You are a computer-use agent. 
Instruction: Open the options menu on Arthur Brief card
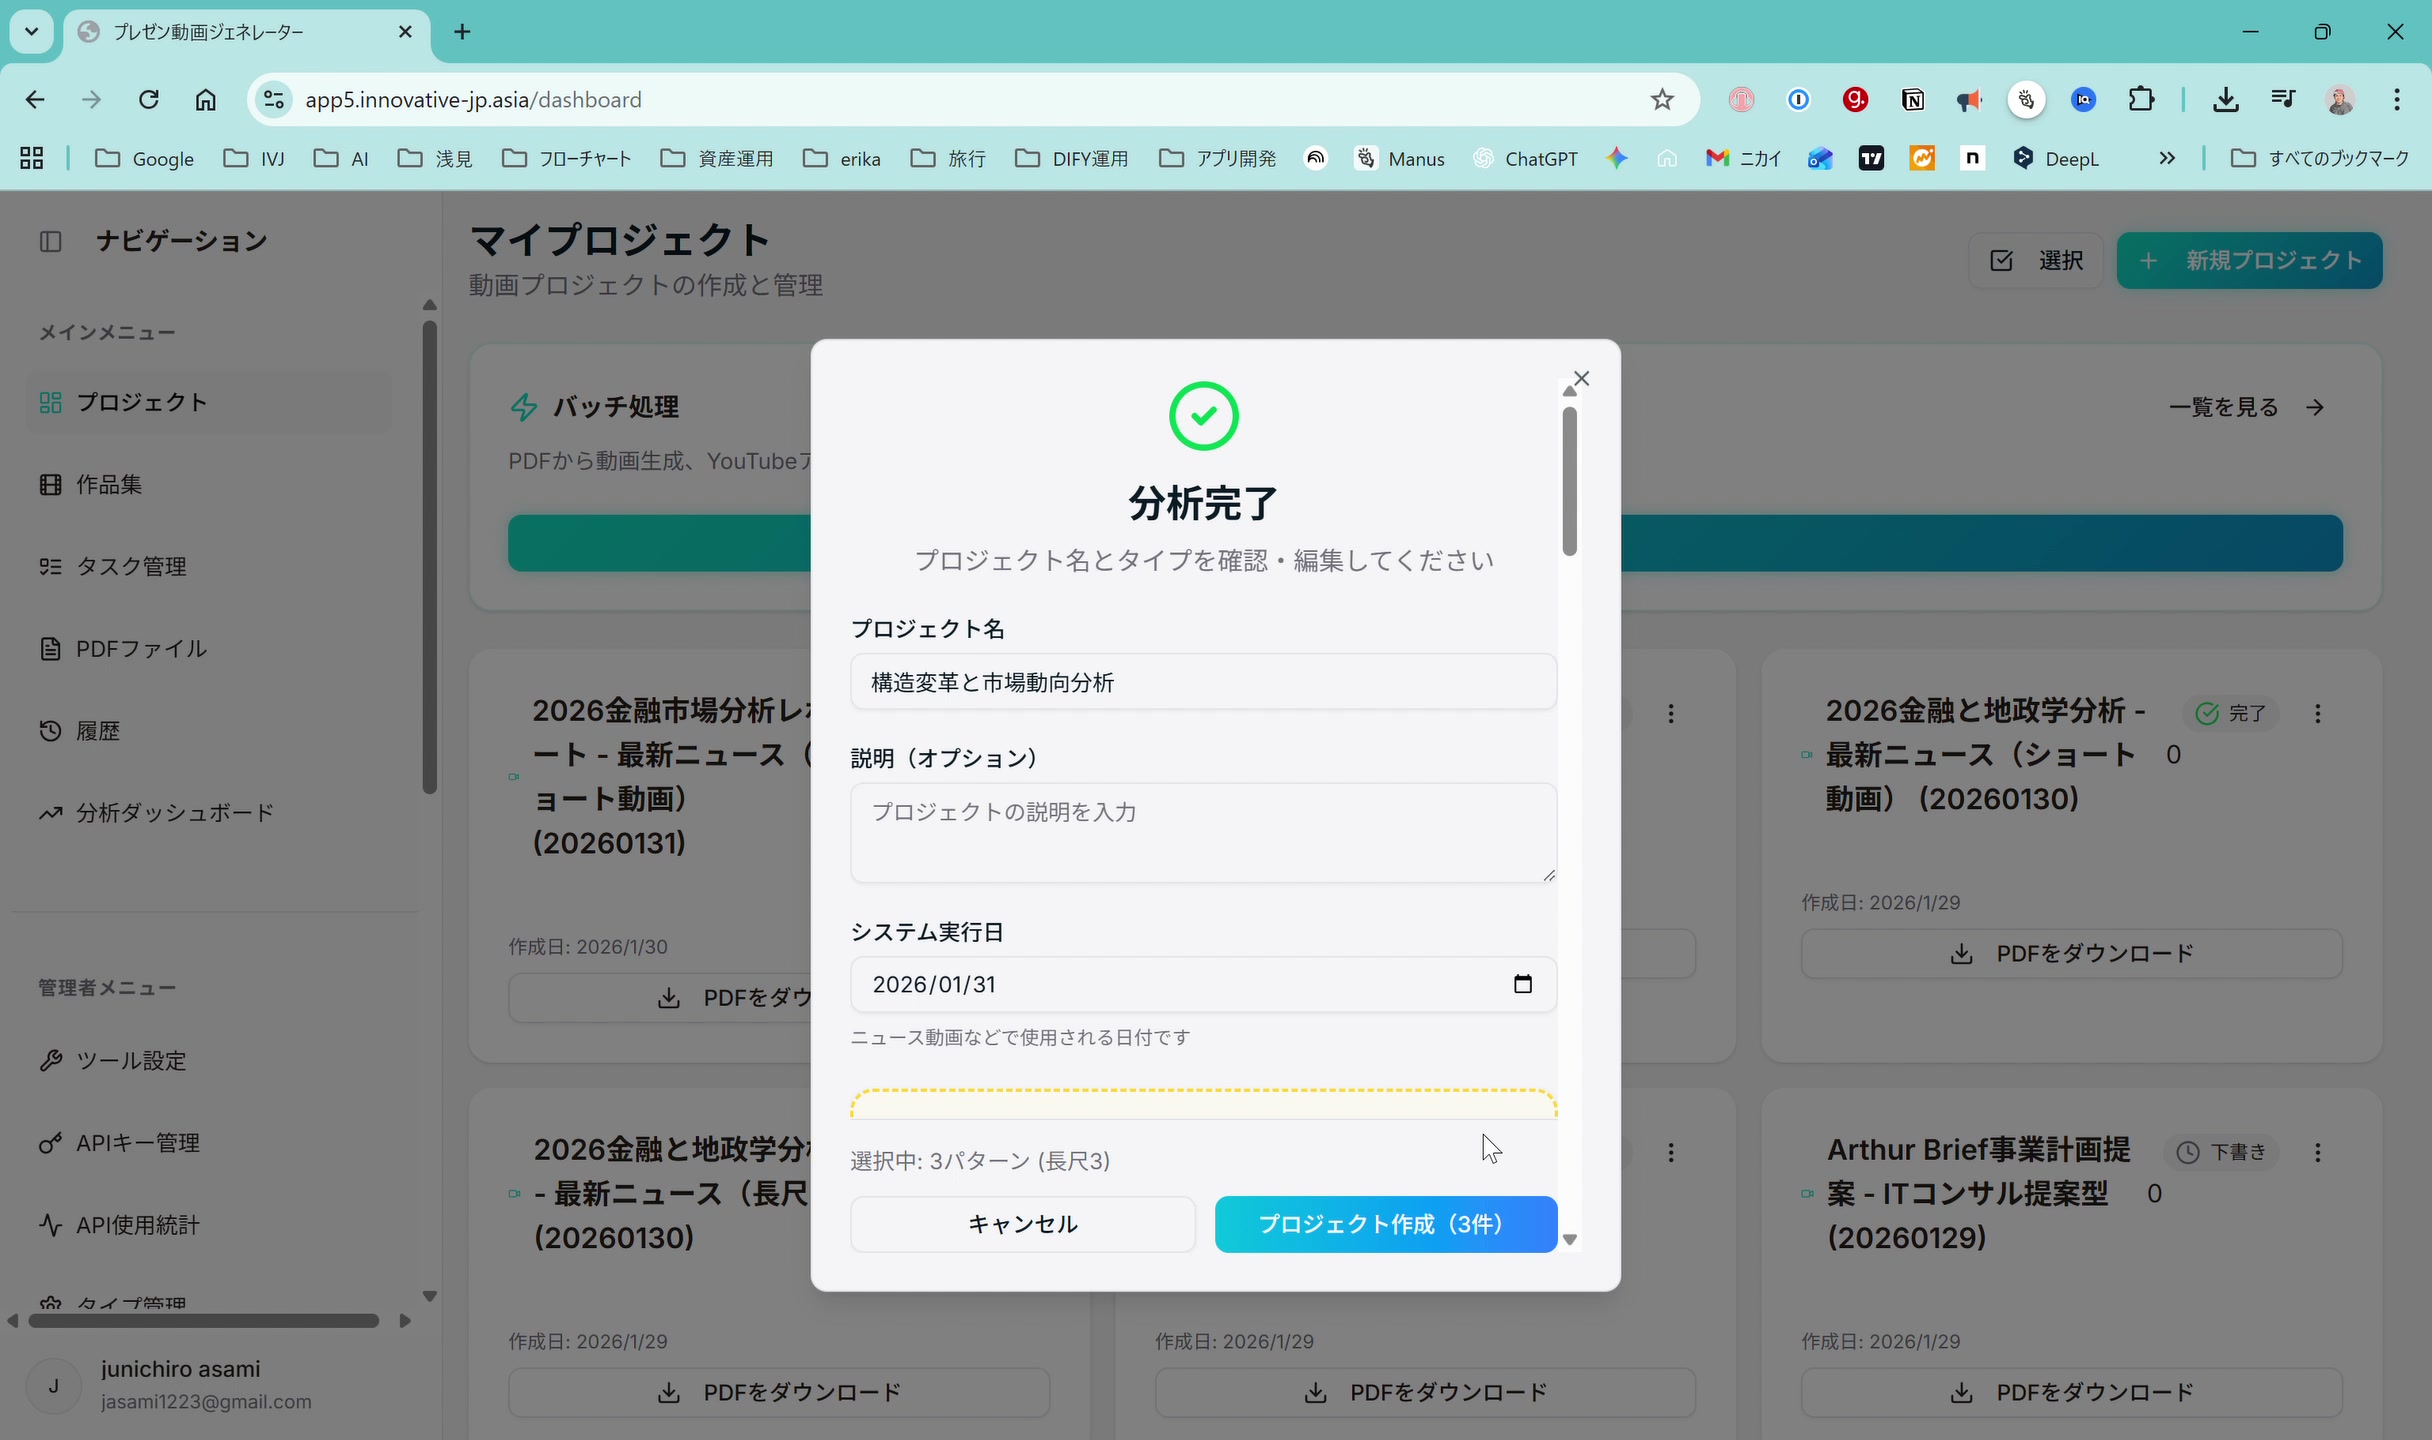[x=2319, y=1152]
